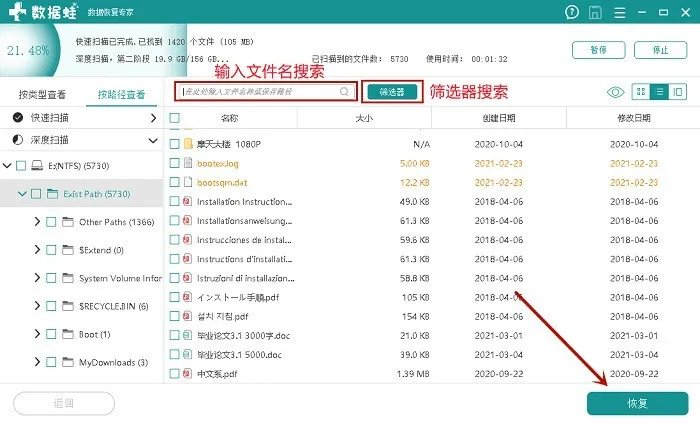Switch to list view mode

[659, 92]
